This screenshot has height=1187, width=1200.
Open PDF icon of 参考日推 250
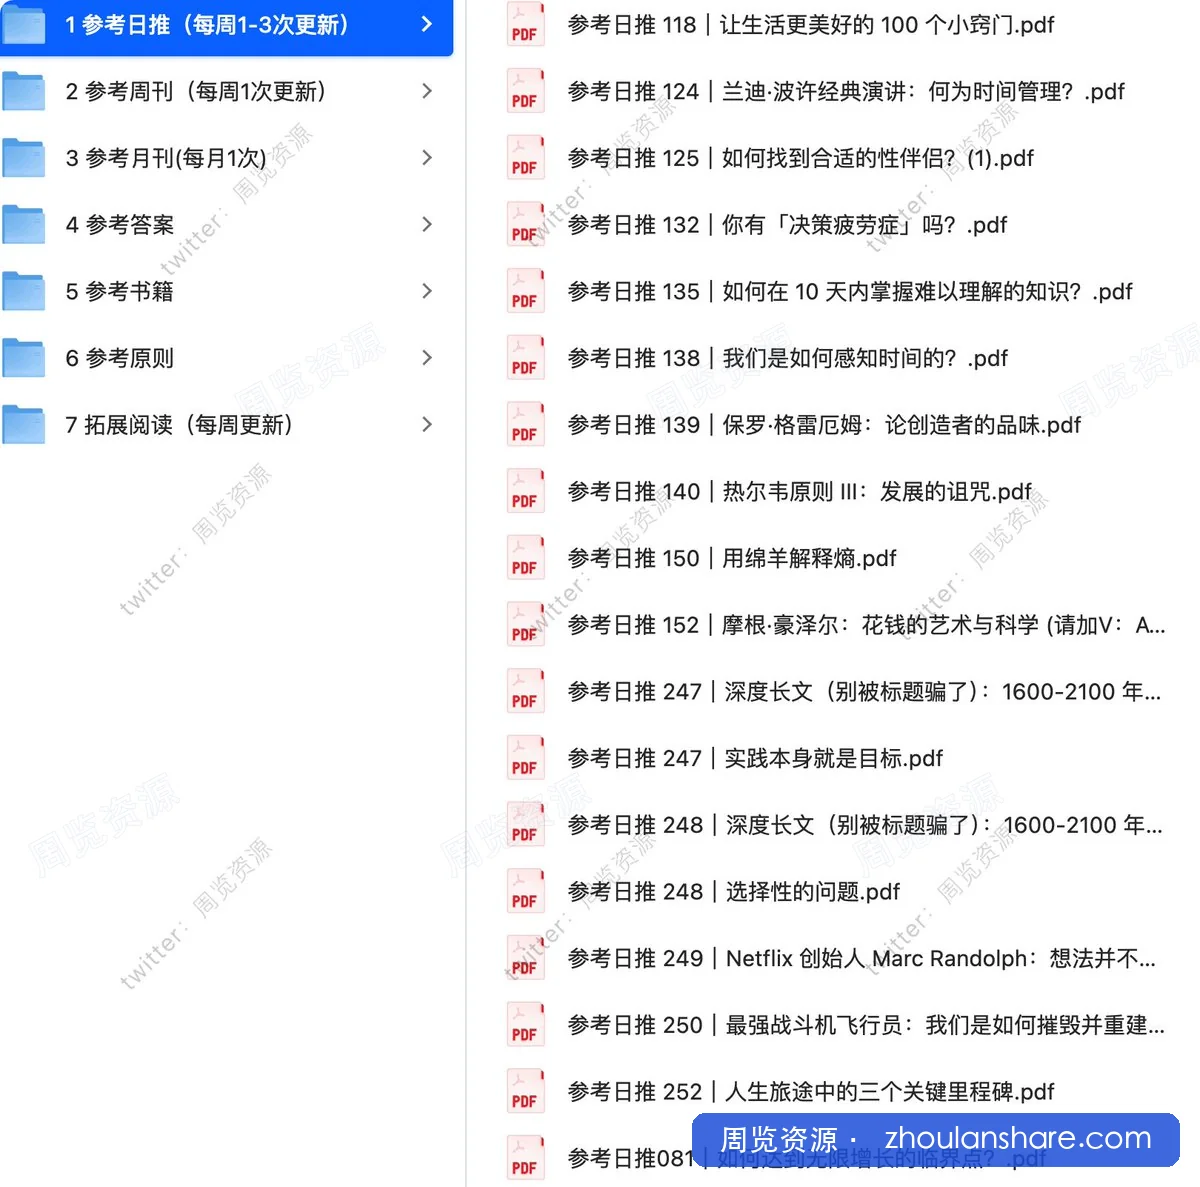[x=526, y=1025]
